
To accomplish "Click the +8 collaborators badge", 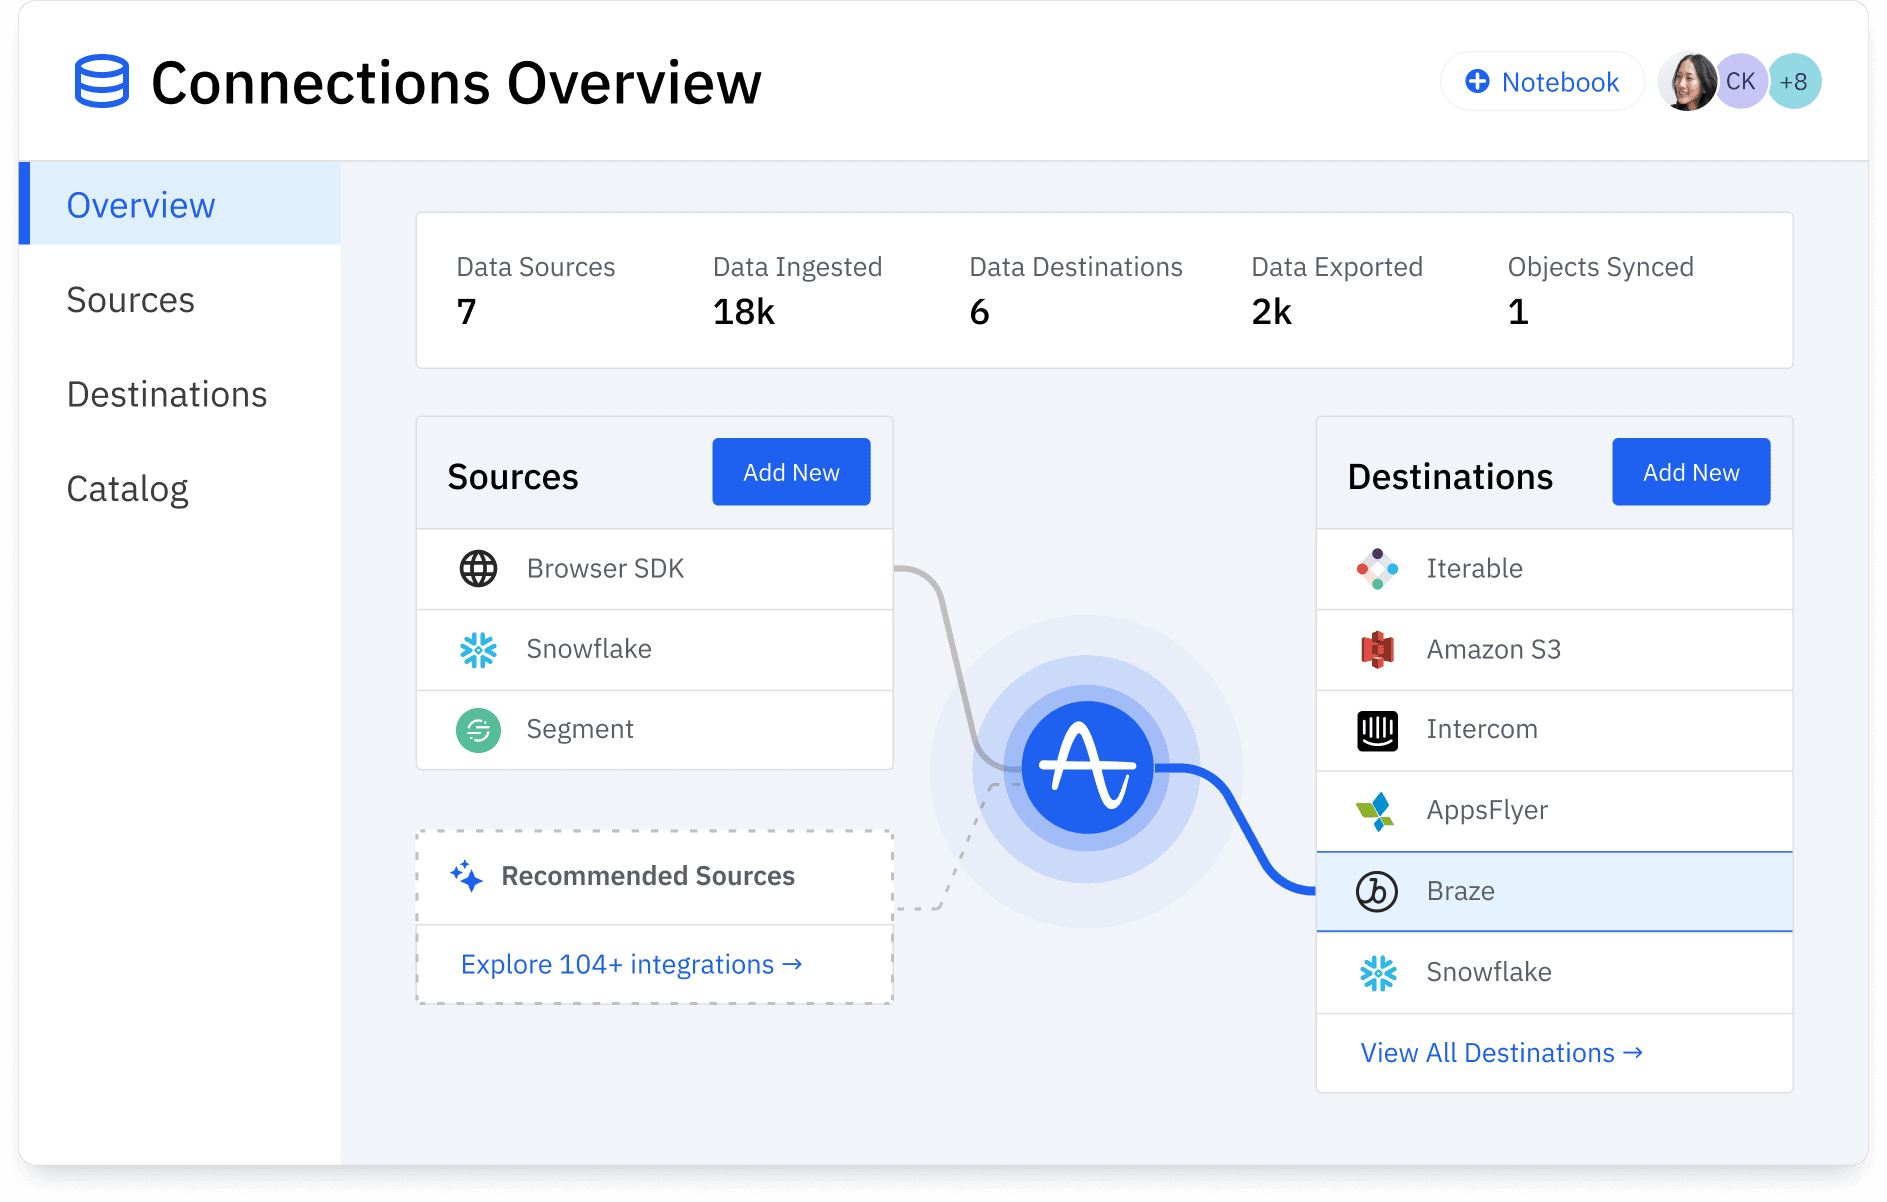I will pos(1795,81).
